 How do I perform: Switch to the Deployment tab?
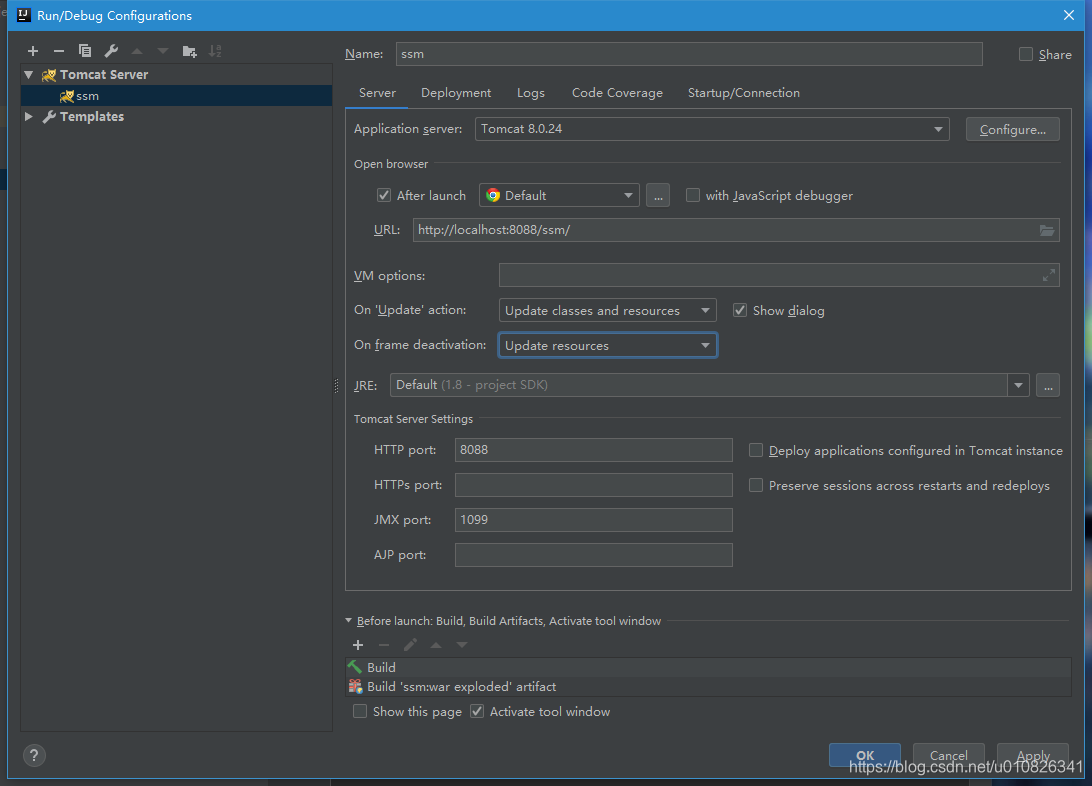click(x=455, y=93)
